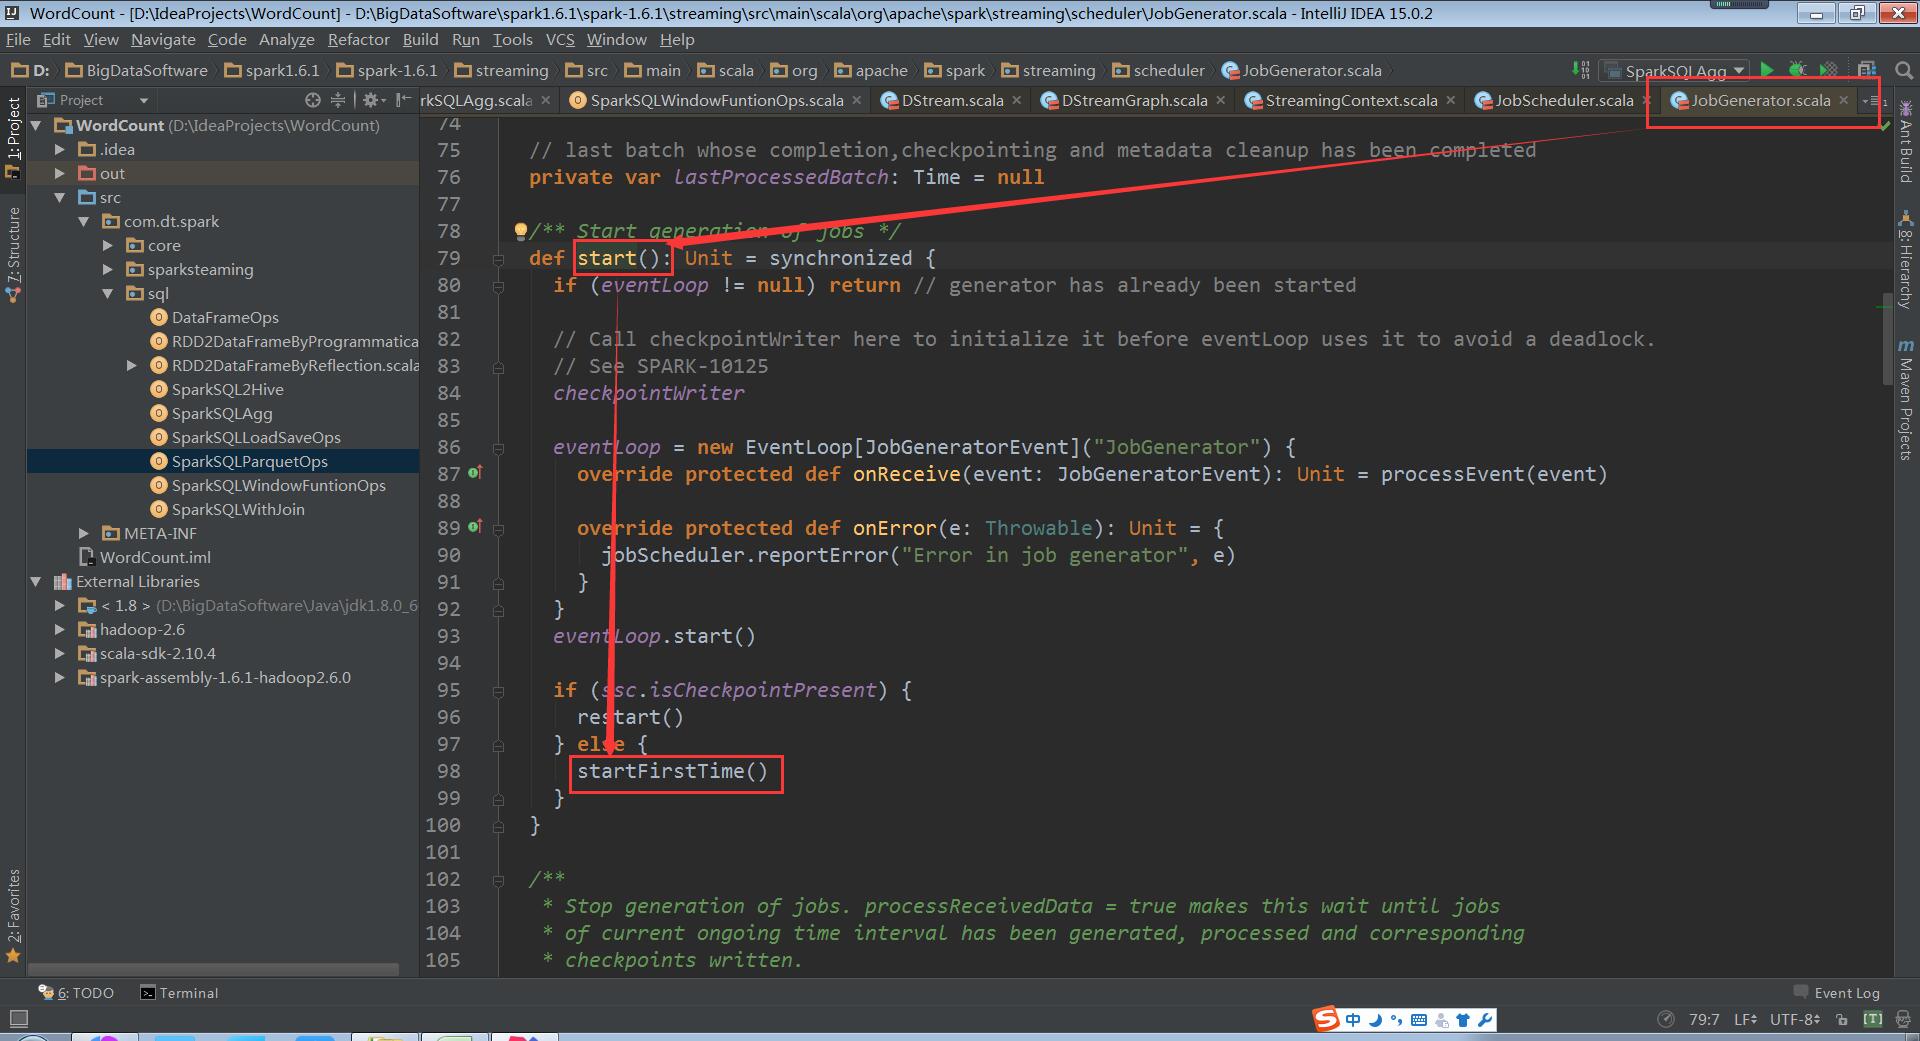
Task: Toggle file read-only lock in status bar
Action: [1842, 1020]
